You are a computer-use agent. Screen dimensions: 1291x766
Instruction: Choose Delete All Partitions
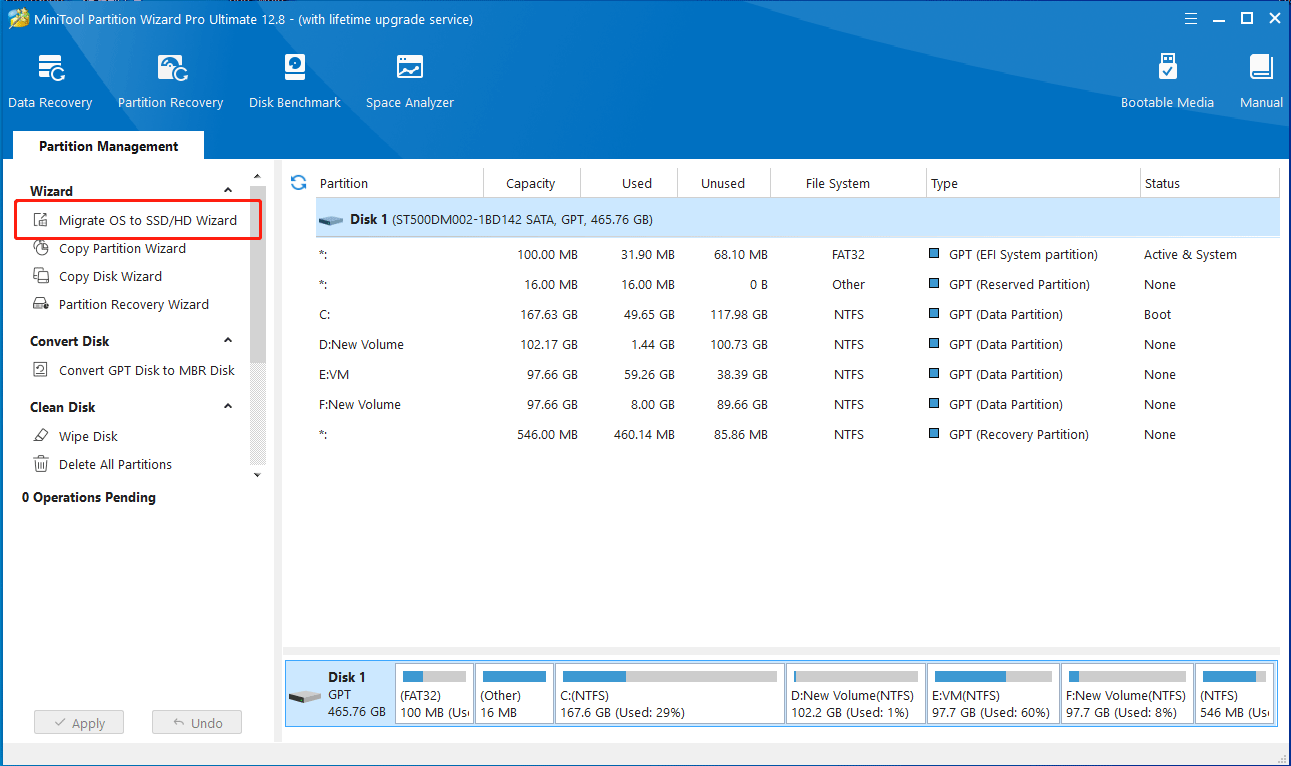pos(115,464)
